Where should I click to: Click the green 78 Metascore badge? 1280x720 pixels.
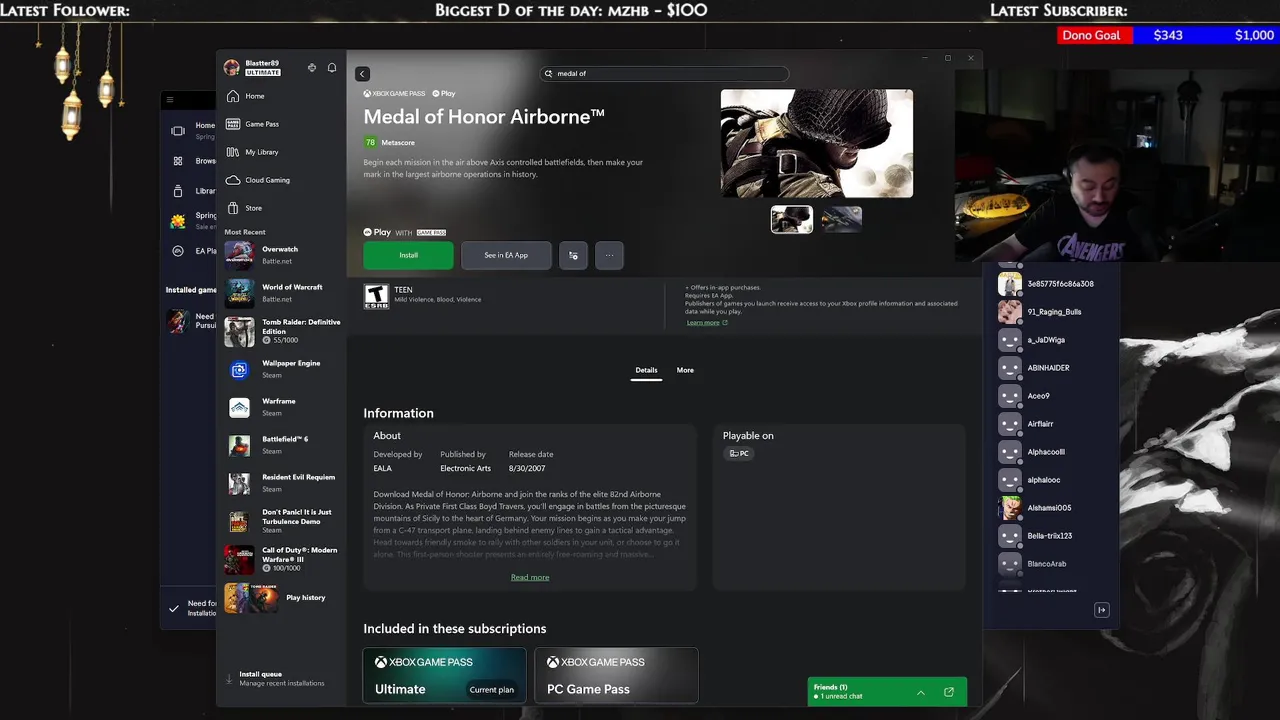(x=370, y=142)
